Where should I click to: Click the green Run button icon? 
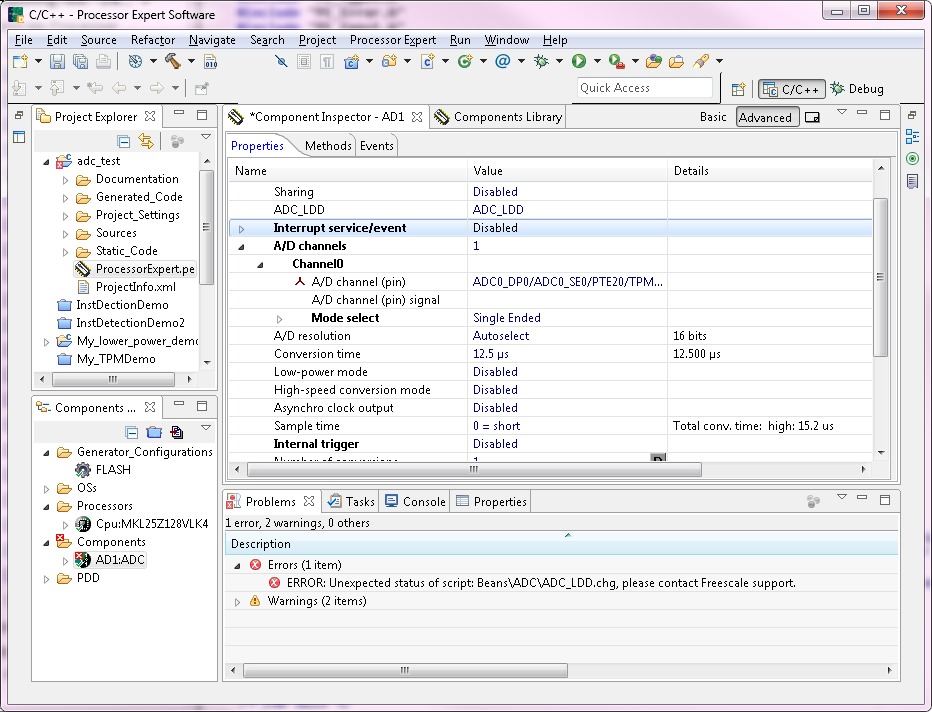(578, 62)
